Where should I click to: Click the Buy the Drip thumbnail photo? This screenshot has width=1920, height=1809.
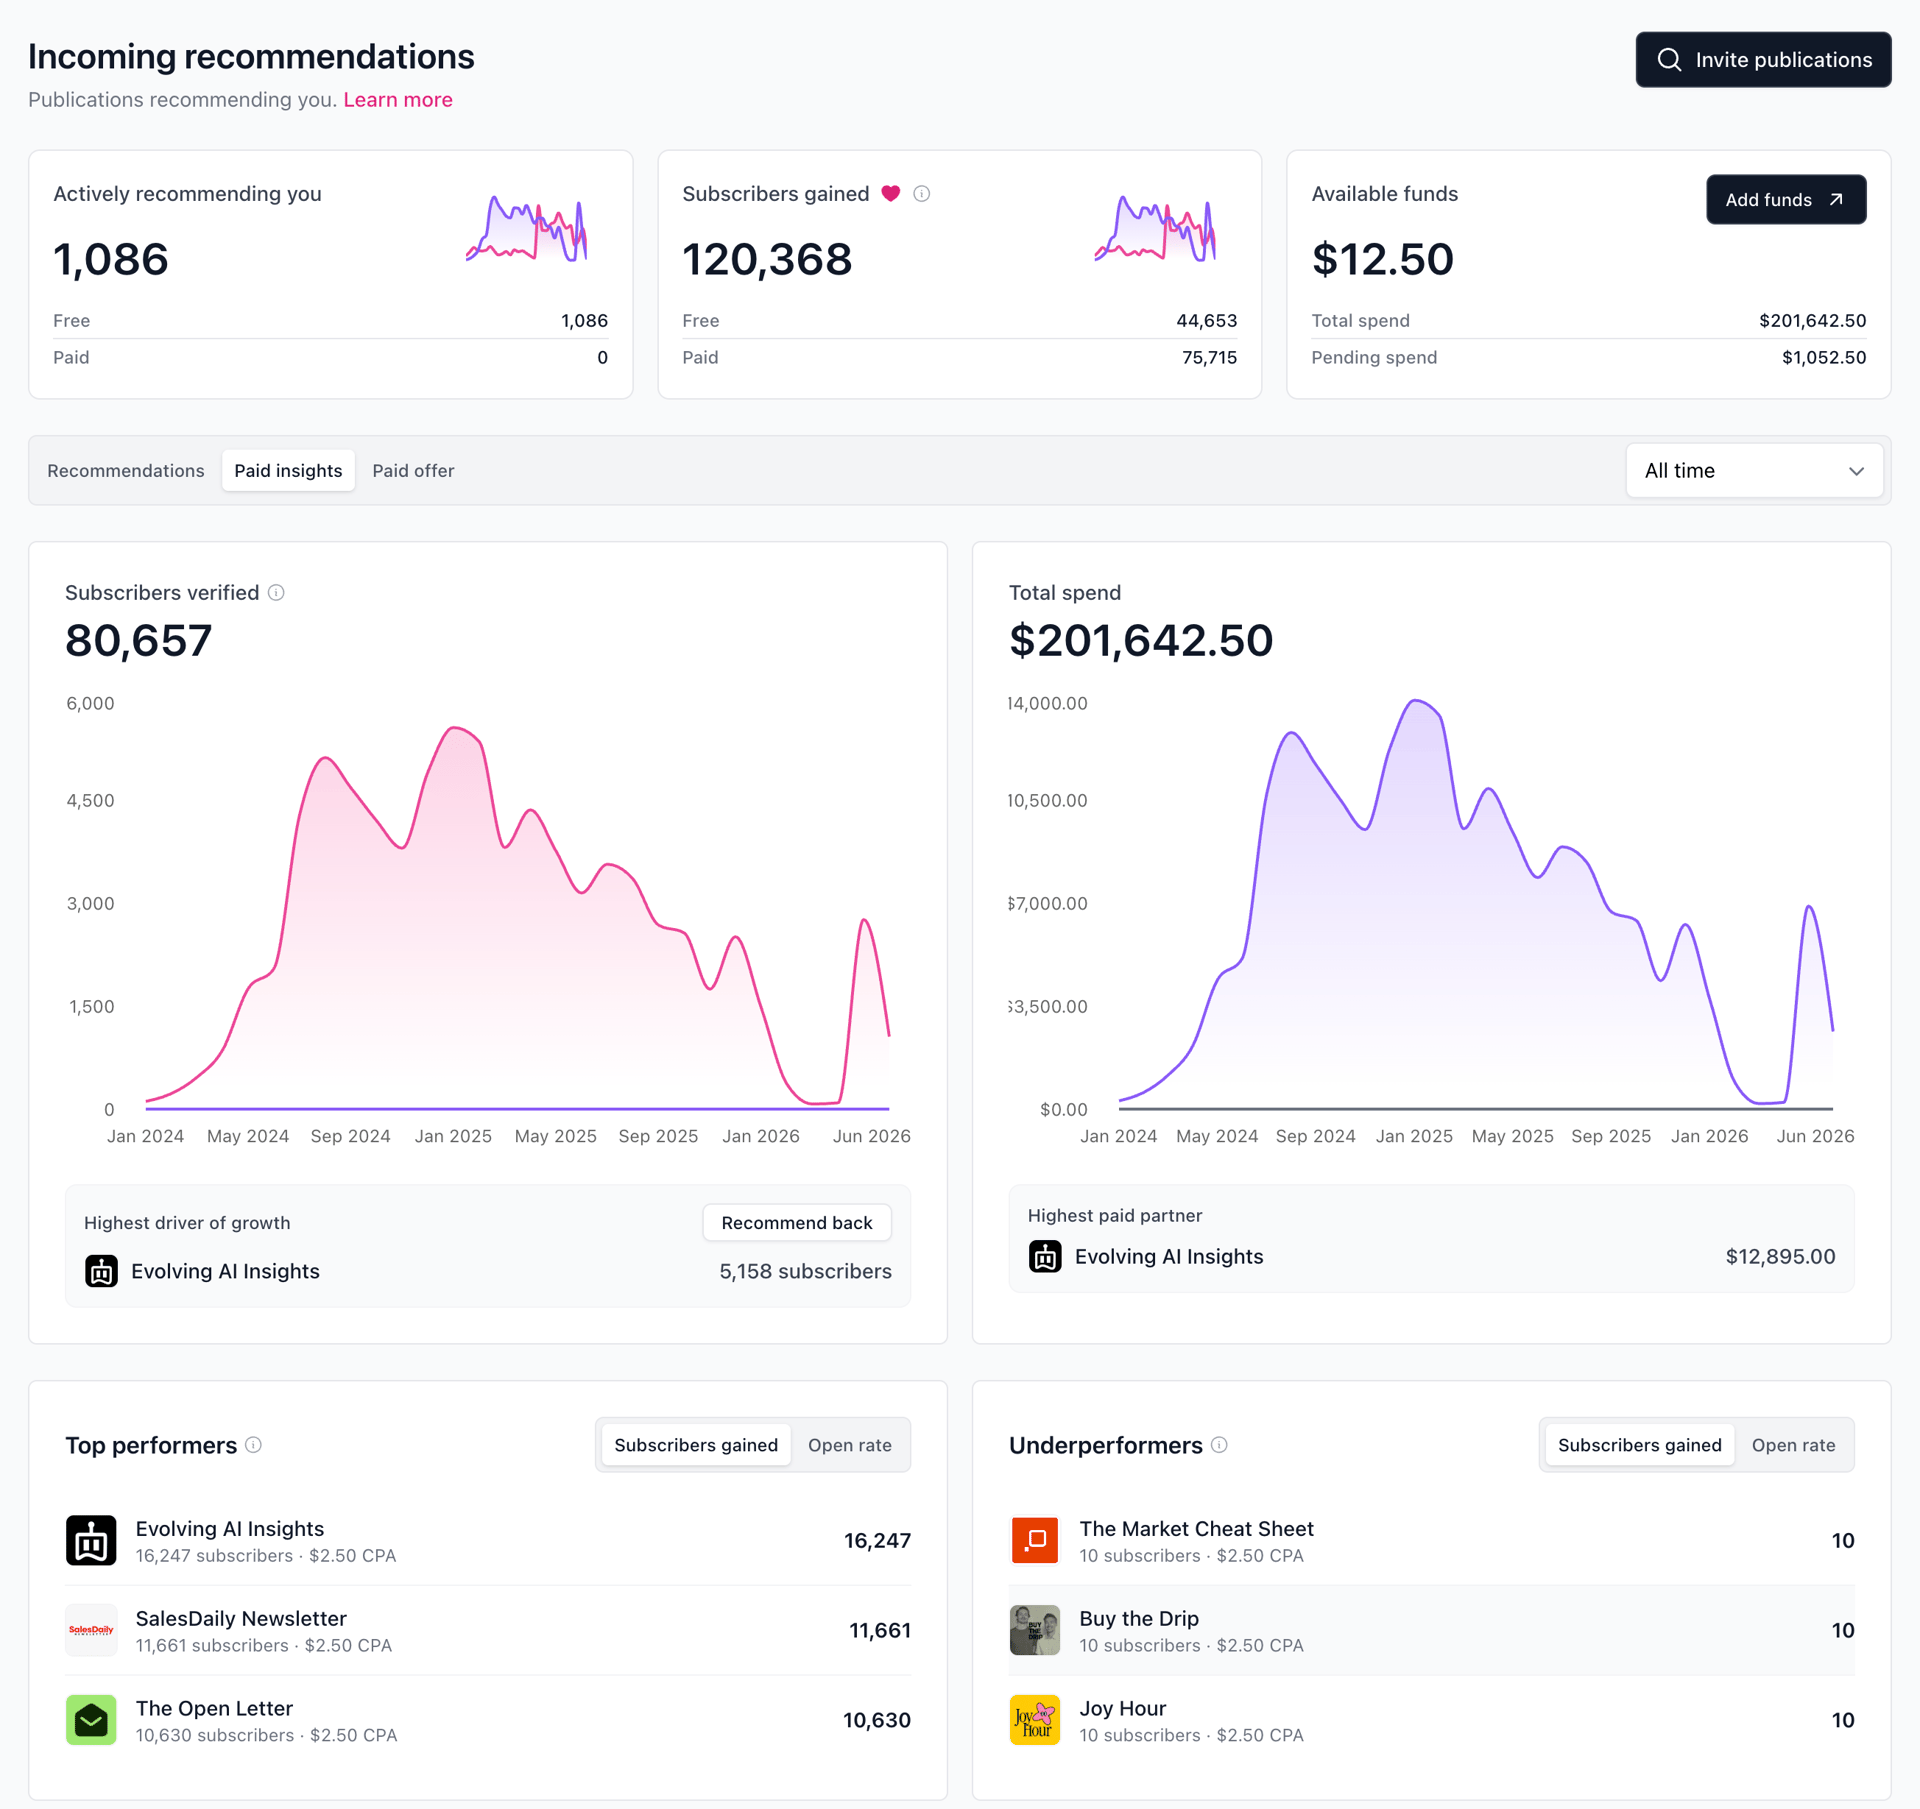pyautogui.click(x=1035, y=1630)
